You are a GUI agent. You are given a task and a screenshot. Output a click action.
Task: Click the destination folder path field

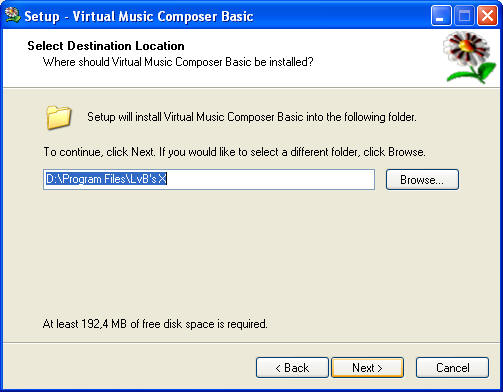pos(209,179)
